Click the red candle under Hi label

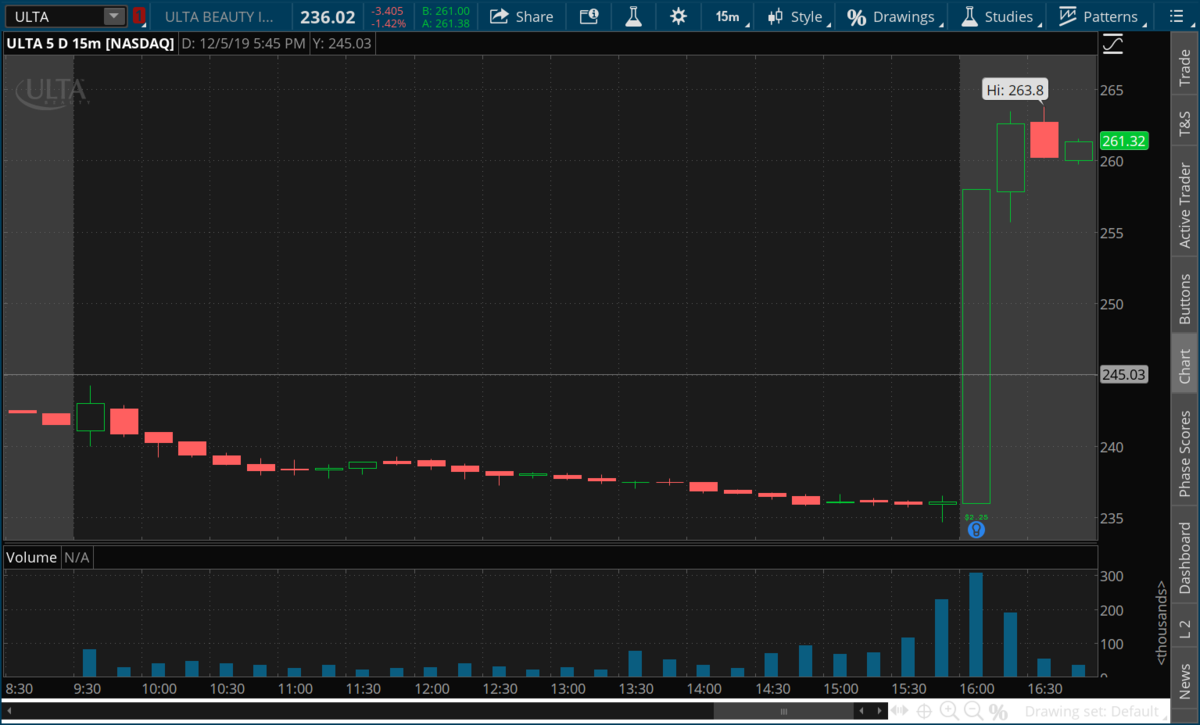[1045, 139]
